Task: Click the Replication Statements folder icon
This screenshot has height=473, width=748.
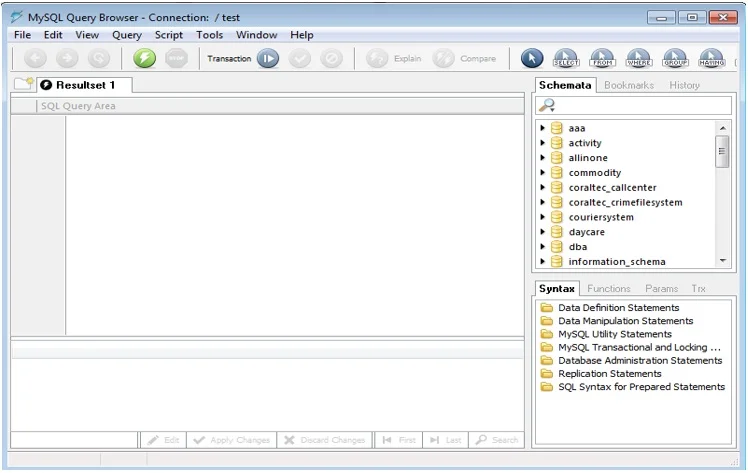Action: 547,373
